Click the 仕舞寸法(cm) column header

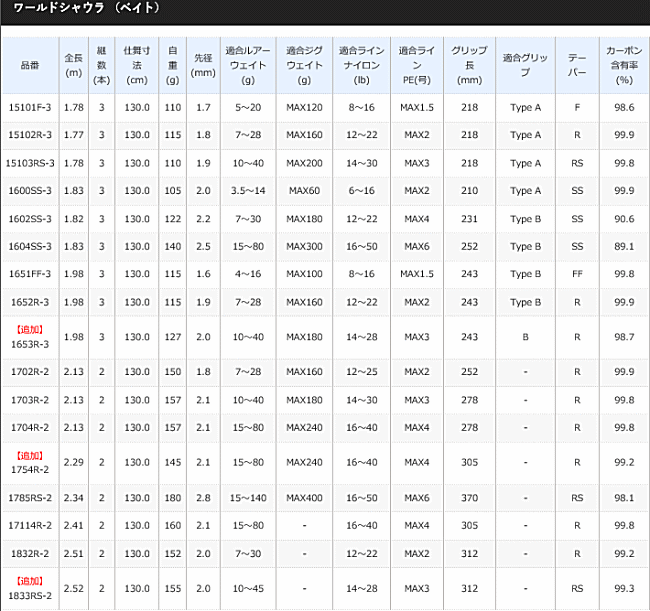[137, 65]
